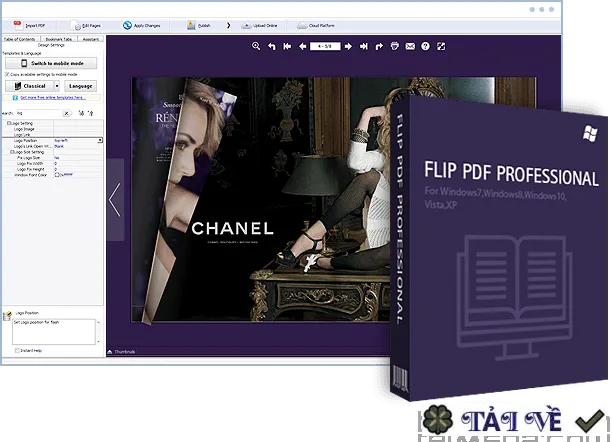Go to the previous page arrow icon
Screen dimensions: 612x442
click(302, 46)
